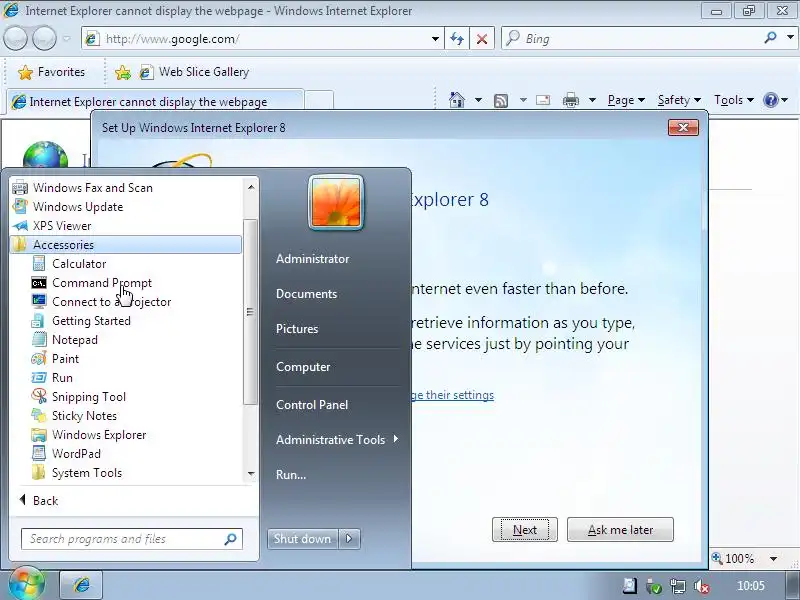
Task: Open Pictures from Start menu
Action: [297, 329]
